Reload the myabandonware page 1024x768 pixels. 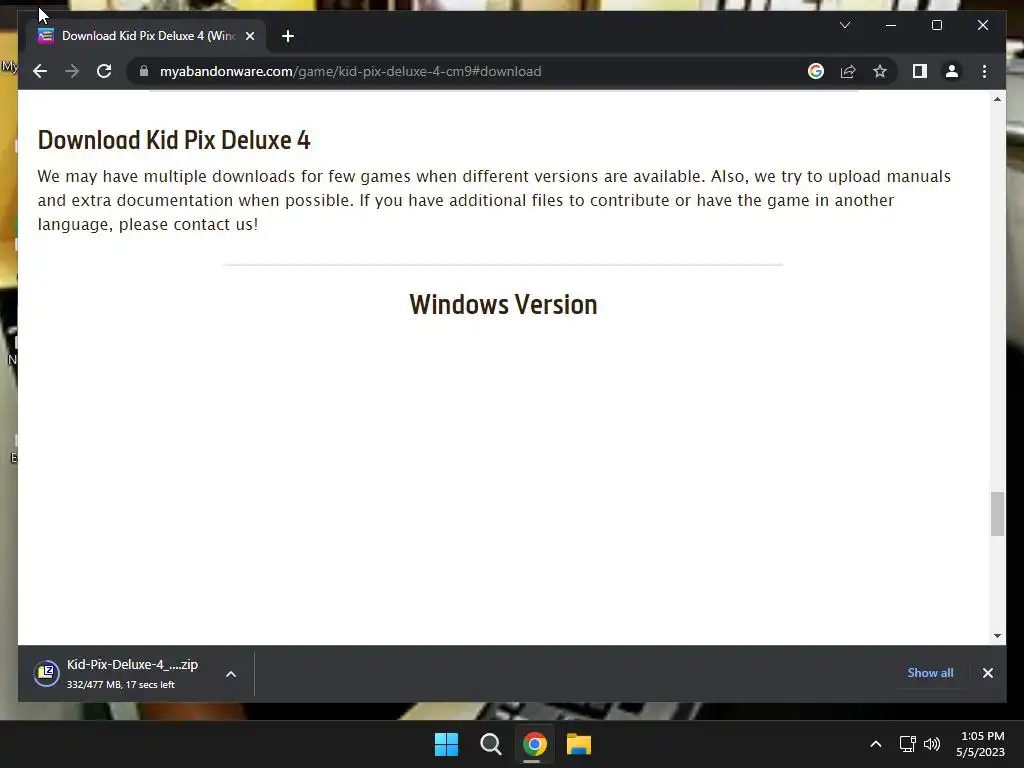click(x=104, y=71)
